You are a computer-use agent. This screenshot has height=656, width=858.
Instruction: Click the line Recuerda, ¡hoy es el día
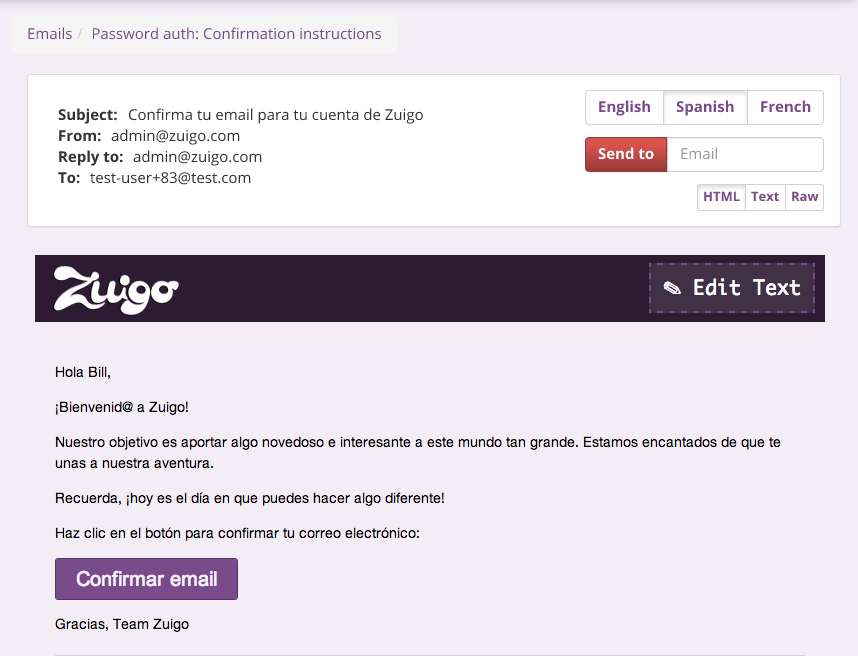250,498
